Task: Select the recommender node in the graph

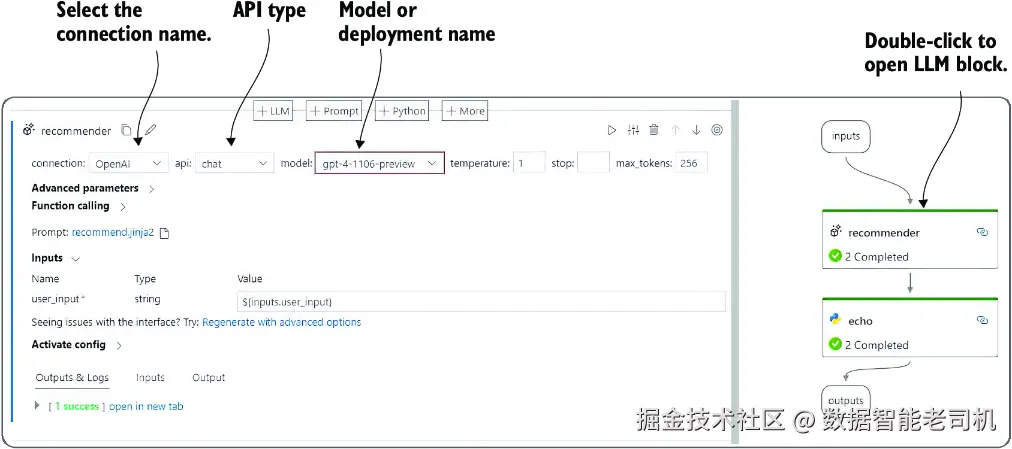Action: point(910,239)
